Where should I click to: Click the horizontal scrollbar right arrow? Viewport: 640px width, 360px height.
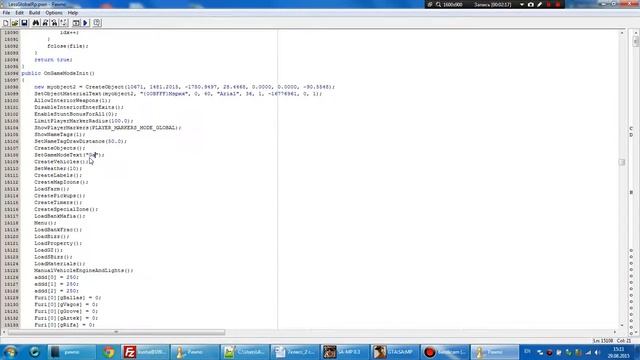tap(615, 332)
